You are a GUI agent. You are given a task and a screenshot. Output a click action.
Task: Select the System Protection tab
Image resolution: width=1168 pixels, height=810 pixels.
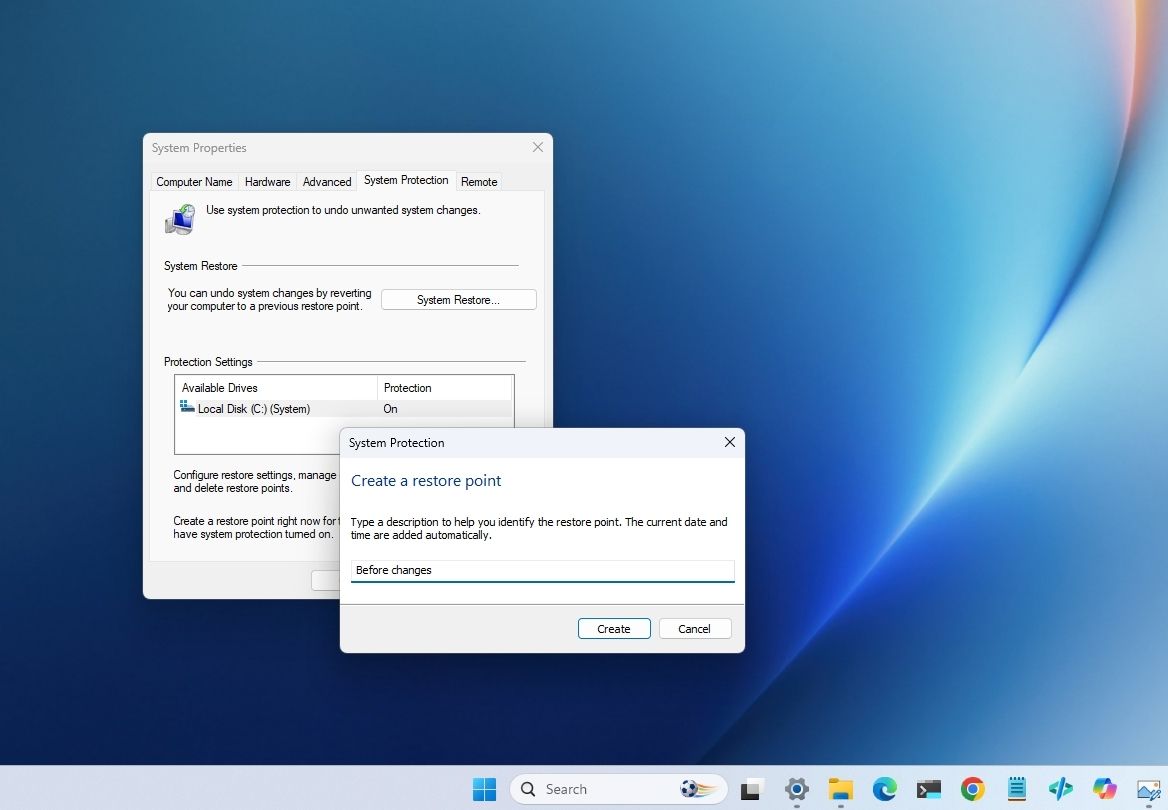tap(406, 180)
